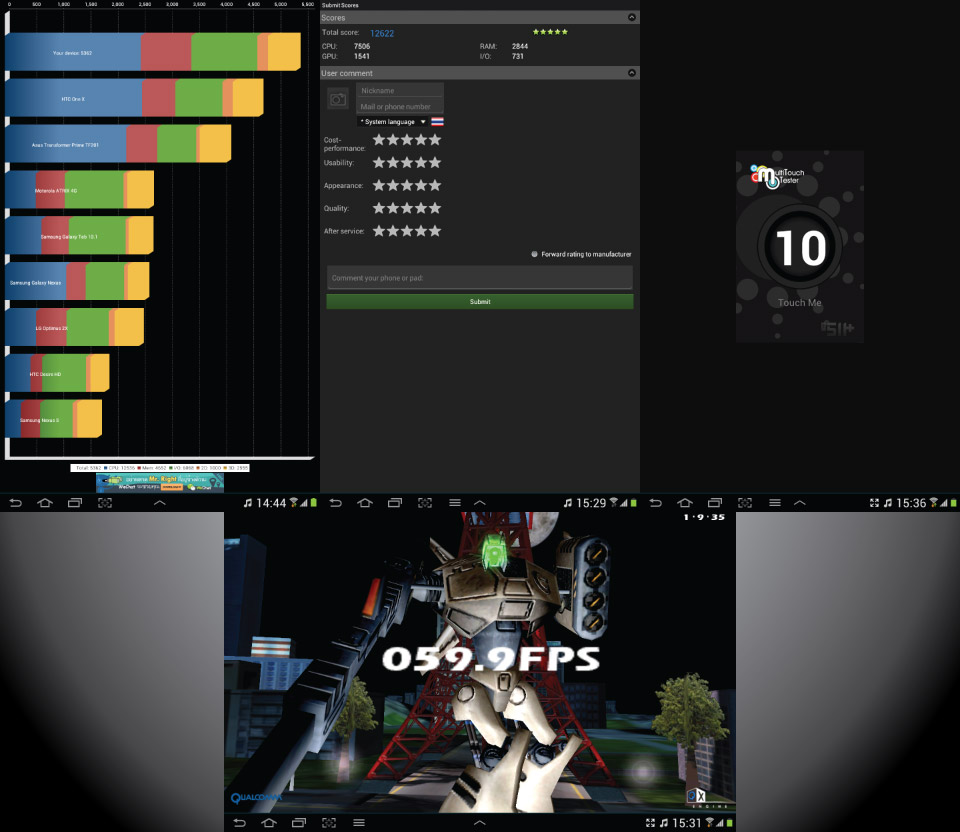Open recent apps in the 15:31 navigation bar

coord(299,823)
